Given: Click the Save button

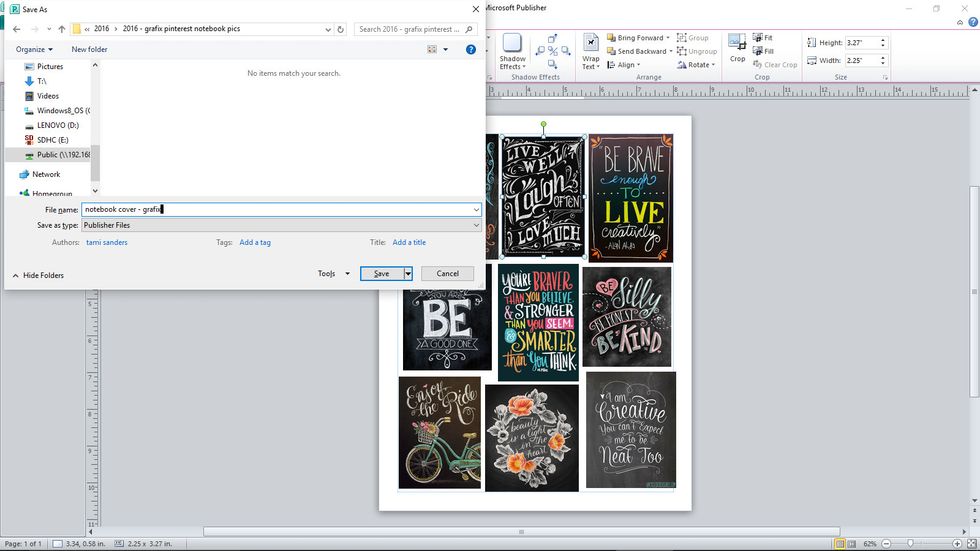Looking at the screenshot, I should (x=382, y=274).
